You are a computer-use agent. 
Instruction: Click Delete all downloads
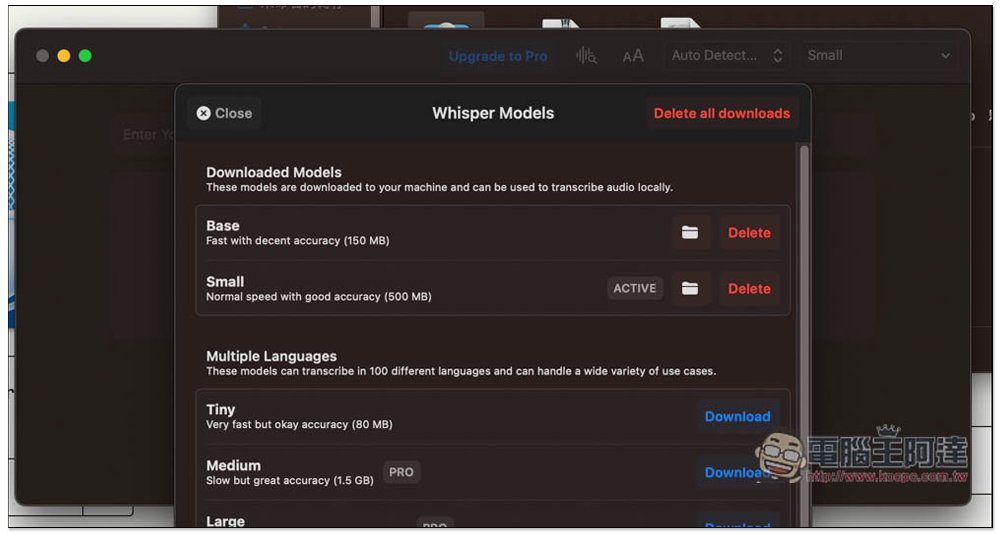click(x=721, y=113)
